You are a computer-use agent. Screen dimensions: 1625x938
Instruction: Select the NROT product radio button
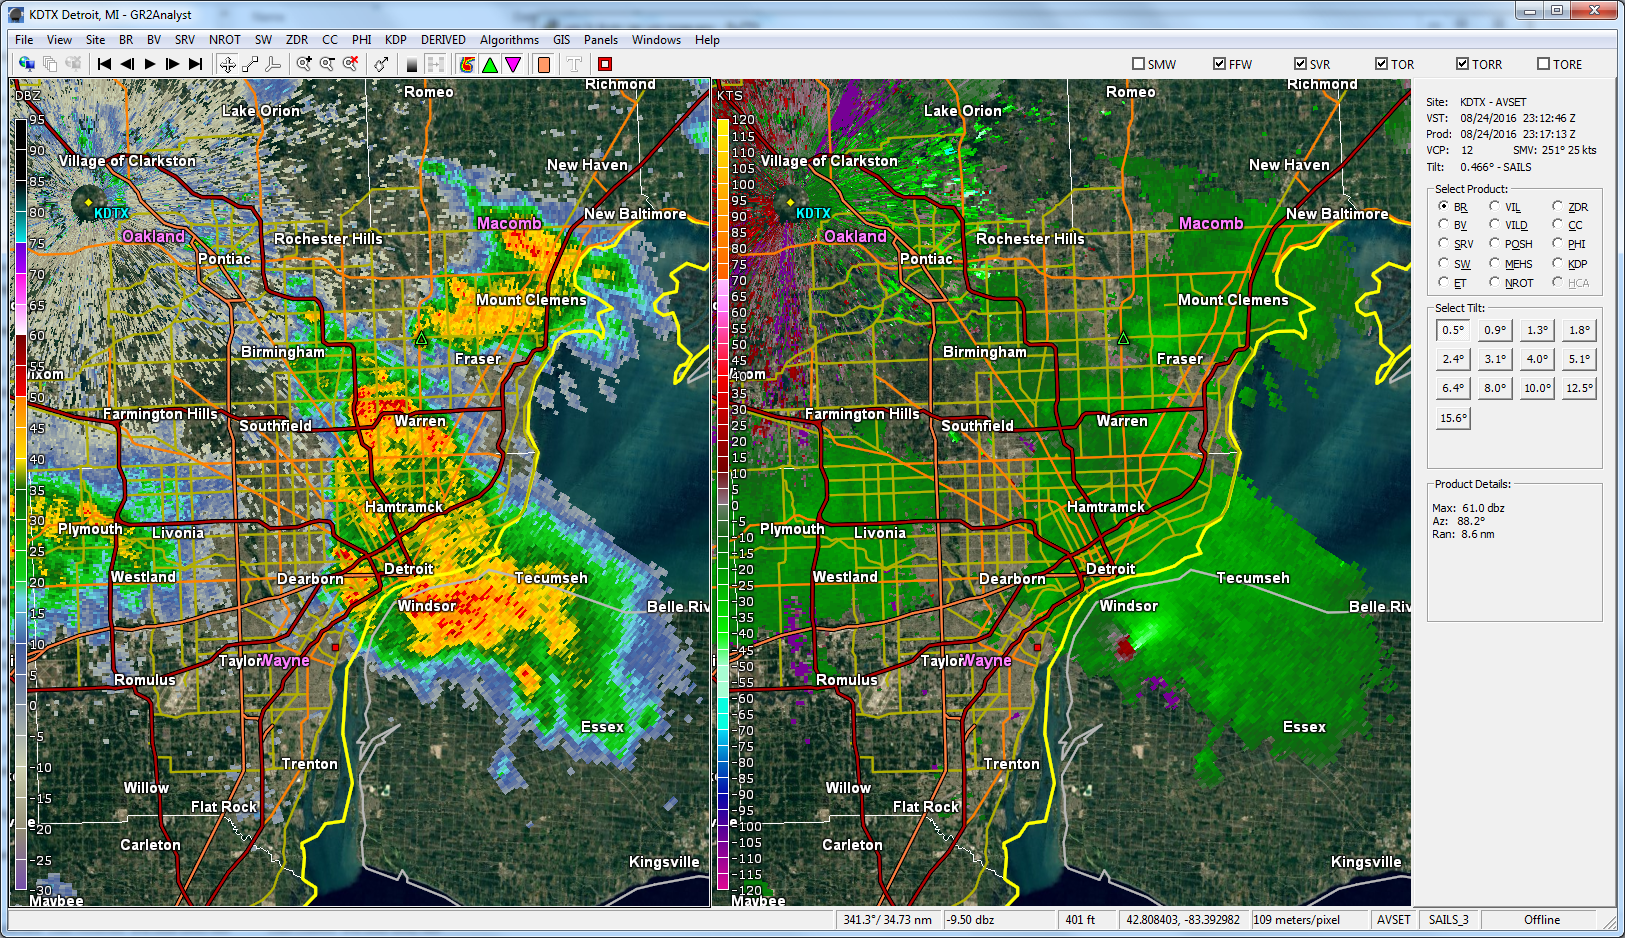pos(1494,283)
